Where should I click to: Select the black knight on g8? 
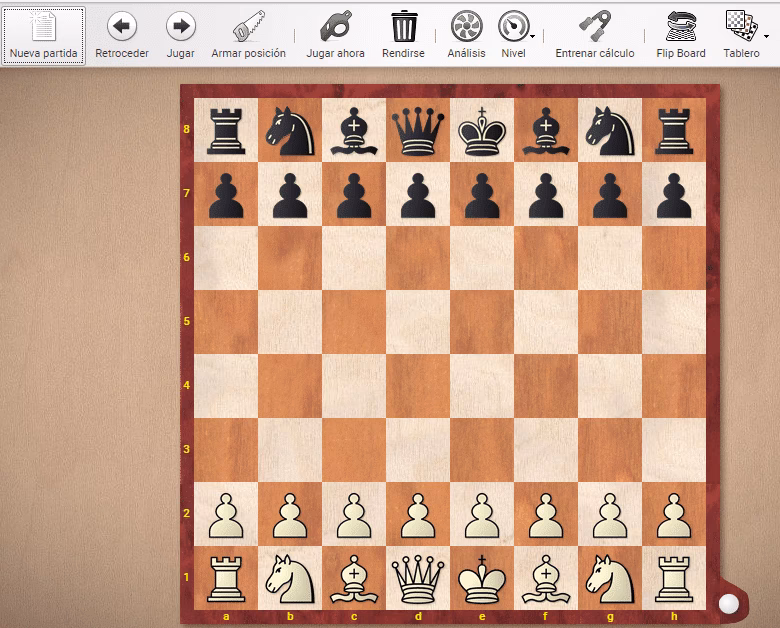610,130
